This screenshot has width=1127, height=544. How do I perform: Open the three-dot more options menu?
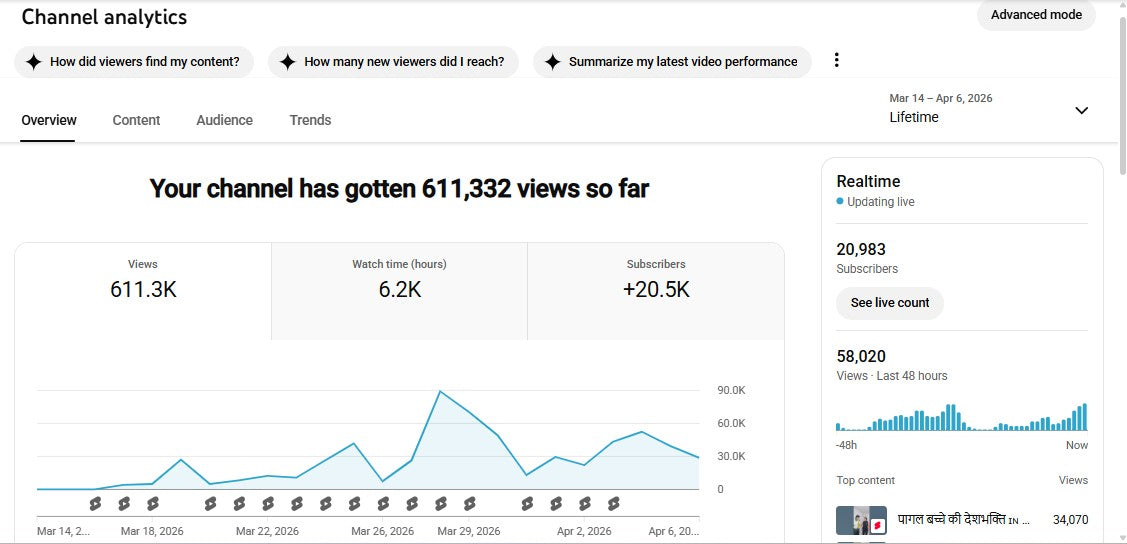(x=837, y=61)
